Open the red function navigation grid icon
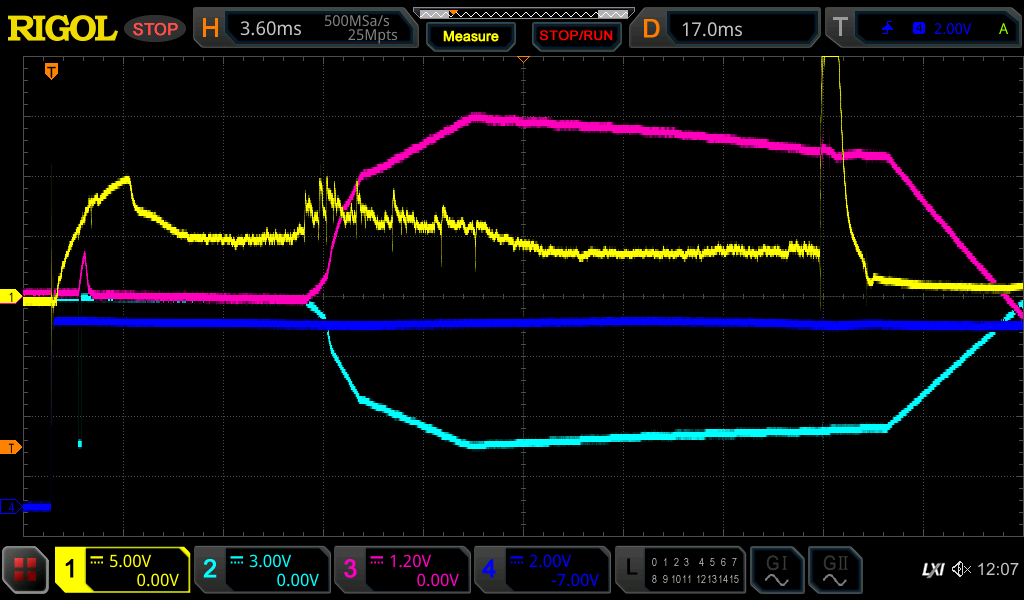 (x=26, y=571)
